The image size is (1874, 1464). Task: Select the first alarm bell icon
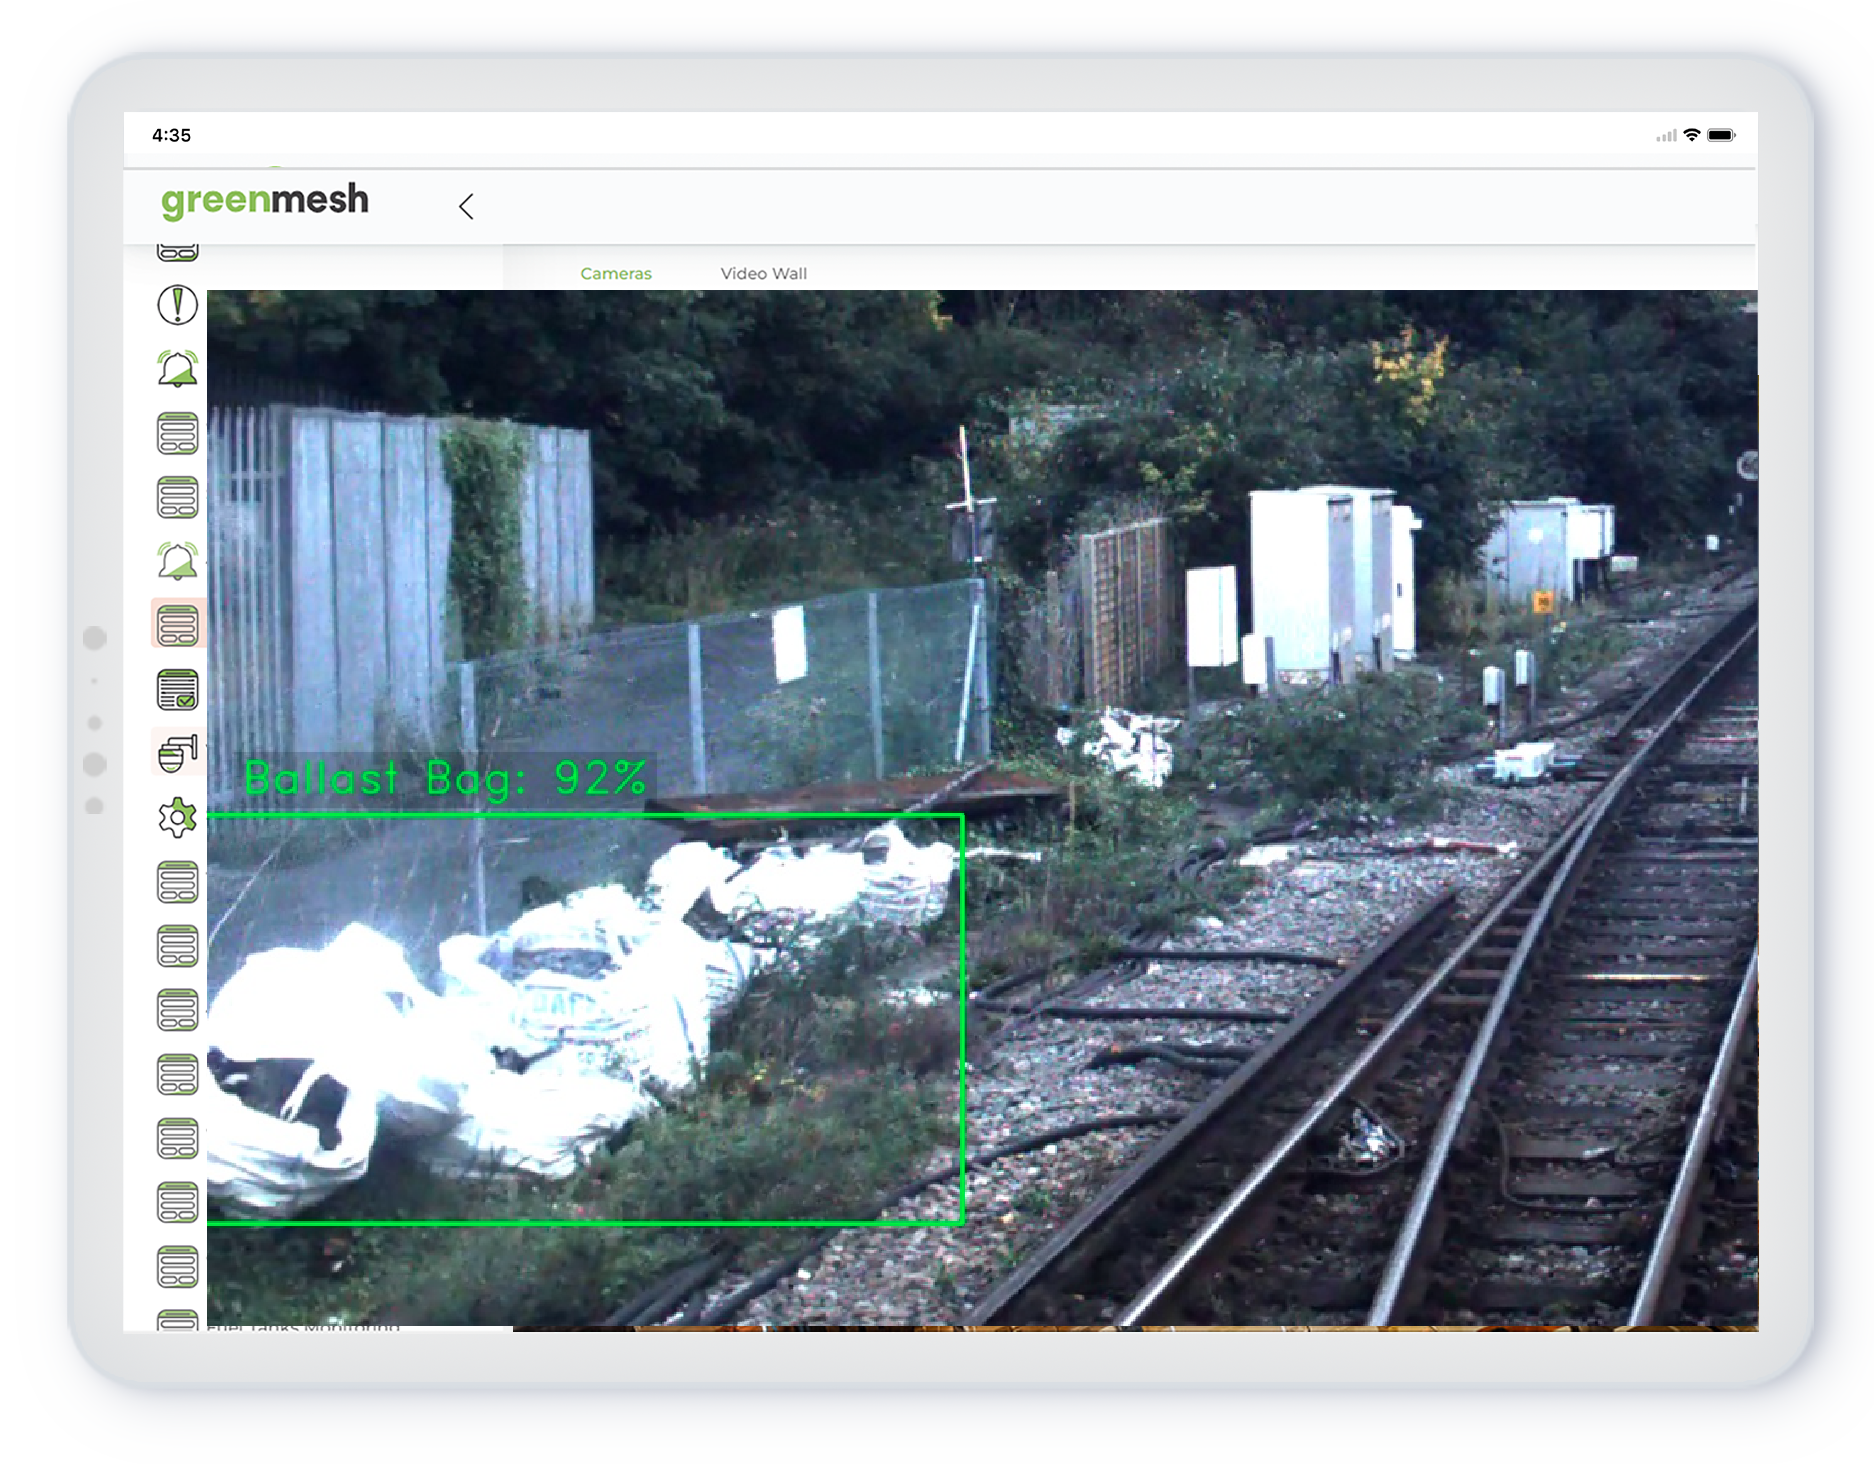click(177, 369)
